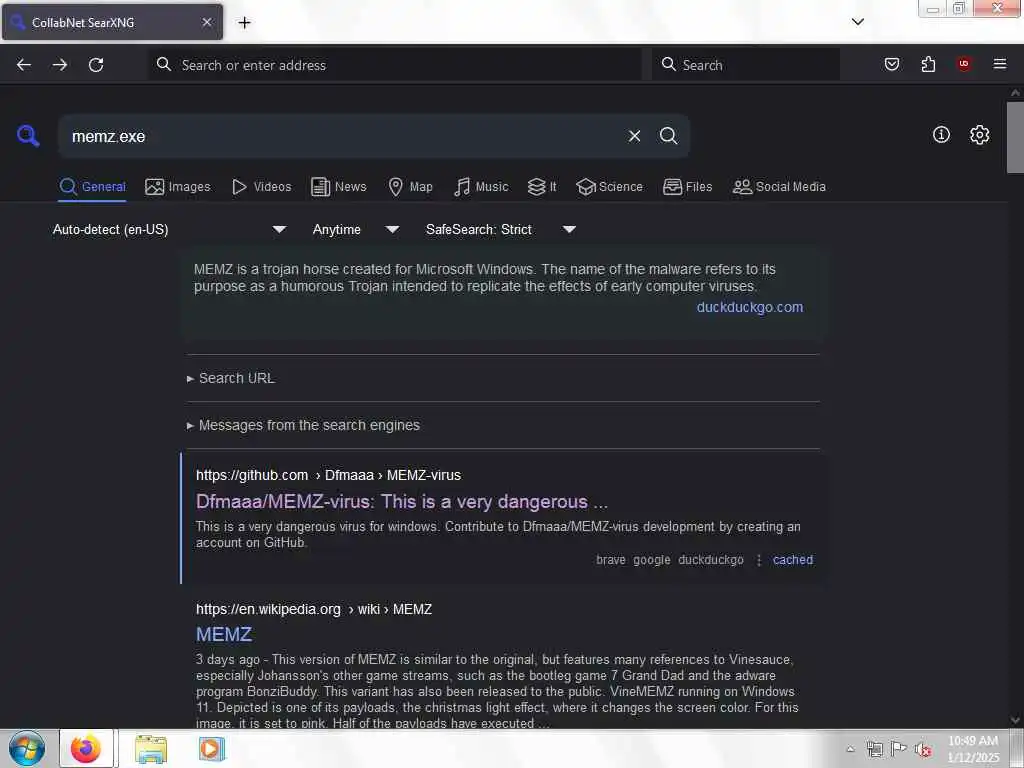Click the SearXNG magnifier logo
Screen dimensions: 1024x768
point(28,136)
